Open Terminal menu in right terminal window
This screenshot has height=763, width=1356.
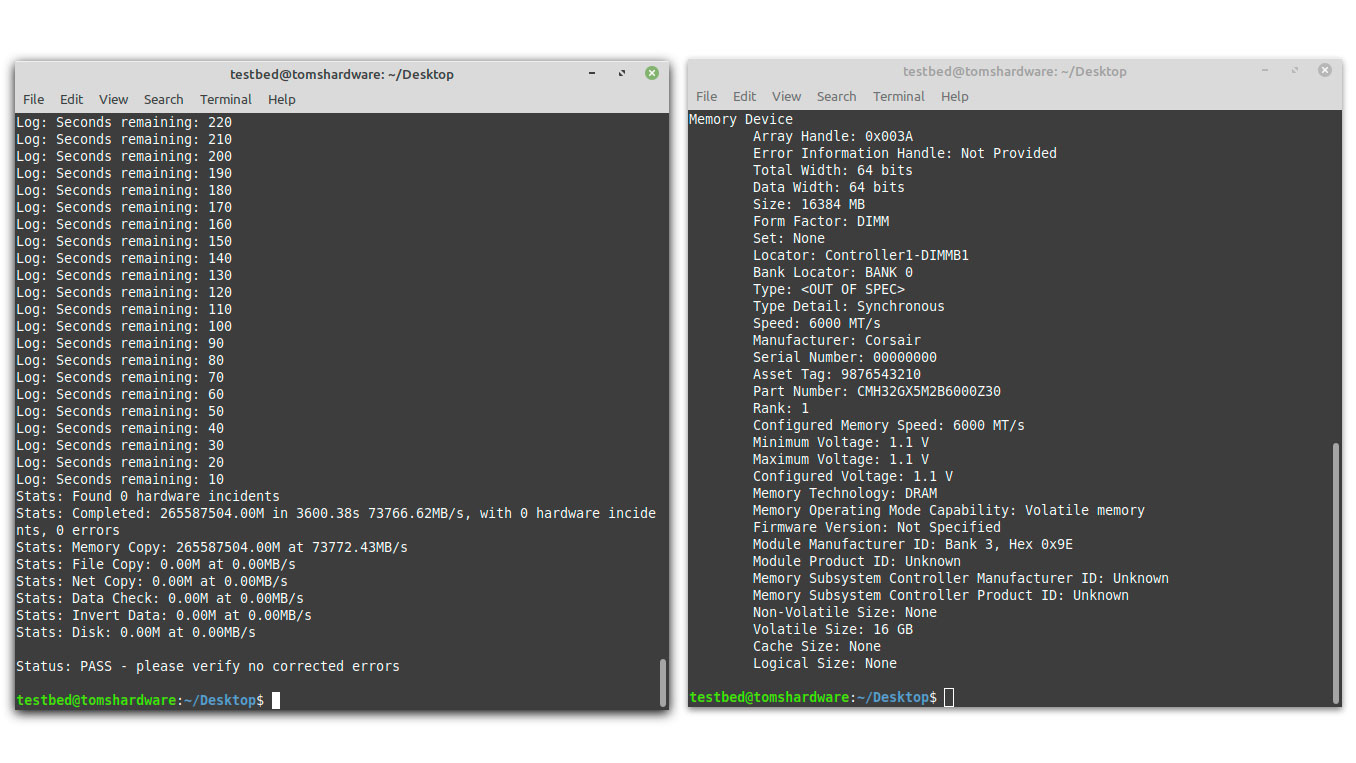click(x=898, y=96)
